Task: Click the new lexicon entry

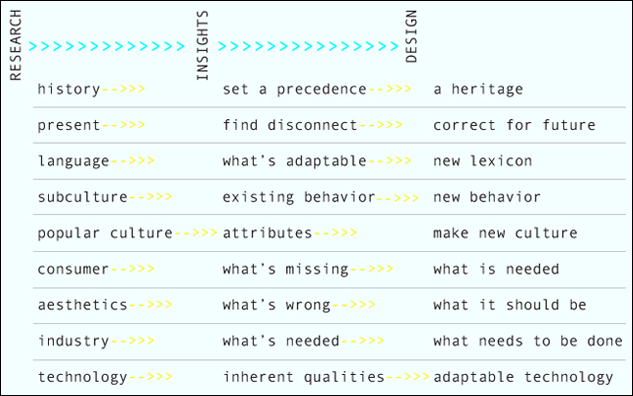Action: [482, 161]
